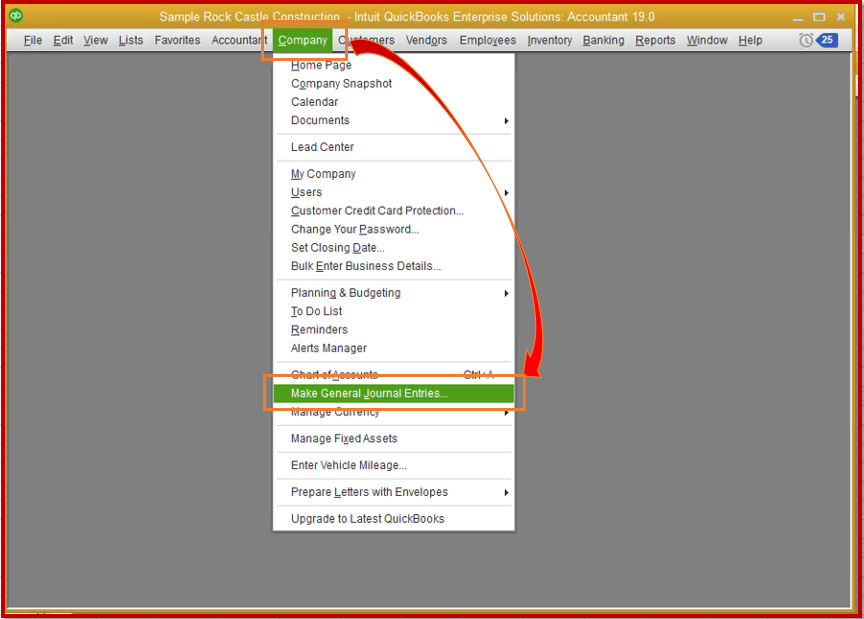
Task: Open the Edit menu
Action: 63,40
